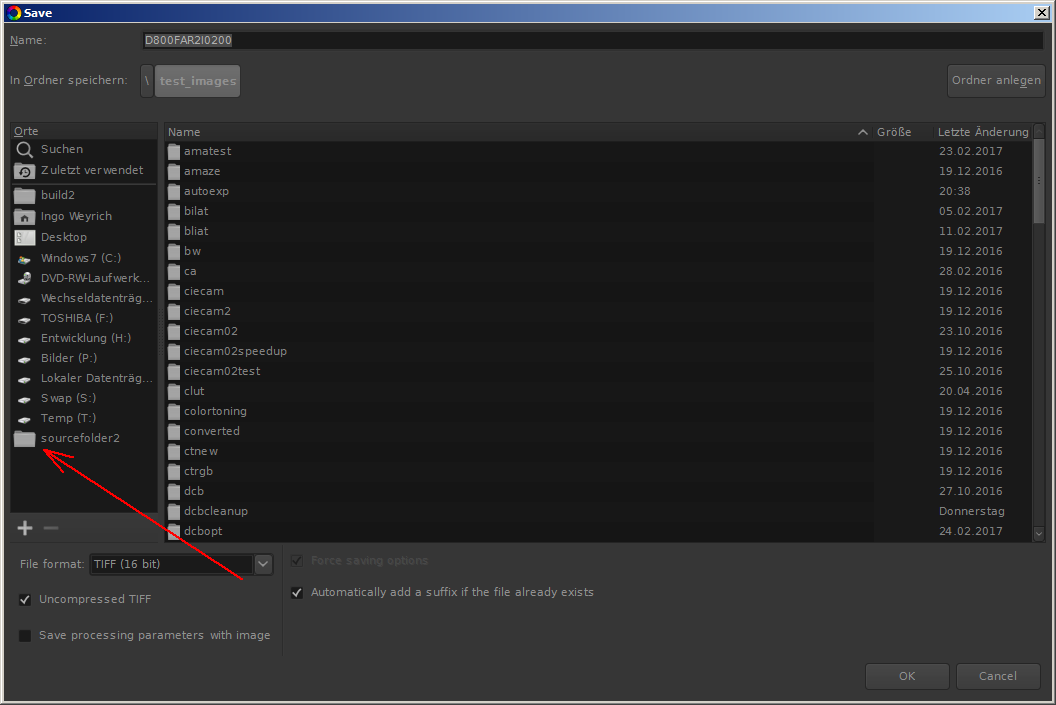Click the sourcefolder2 bookmark folder icon

tap(24, 439)
